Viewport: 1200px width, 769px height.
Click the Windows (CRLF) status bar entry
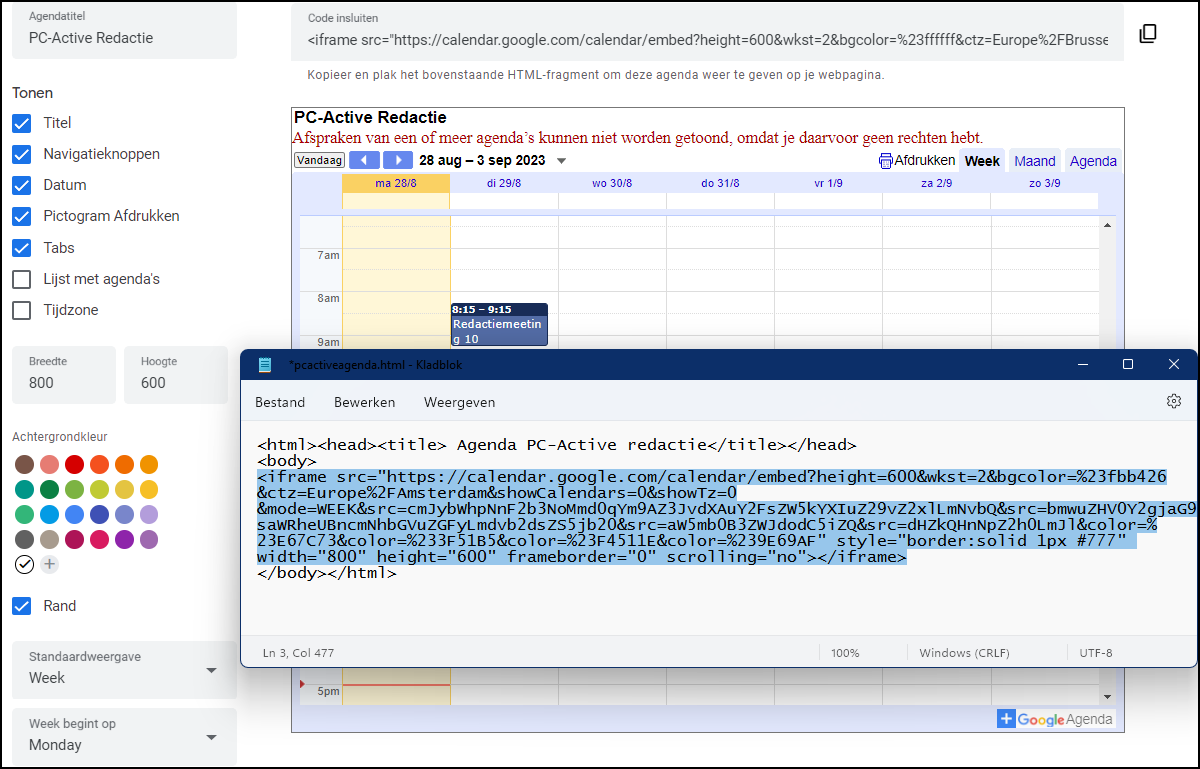tap(963, 653)
